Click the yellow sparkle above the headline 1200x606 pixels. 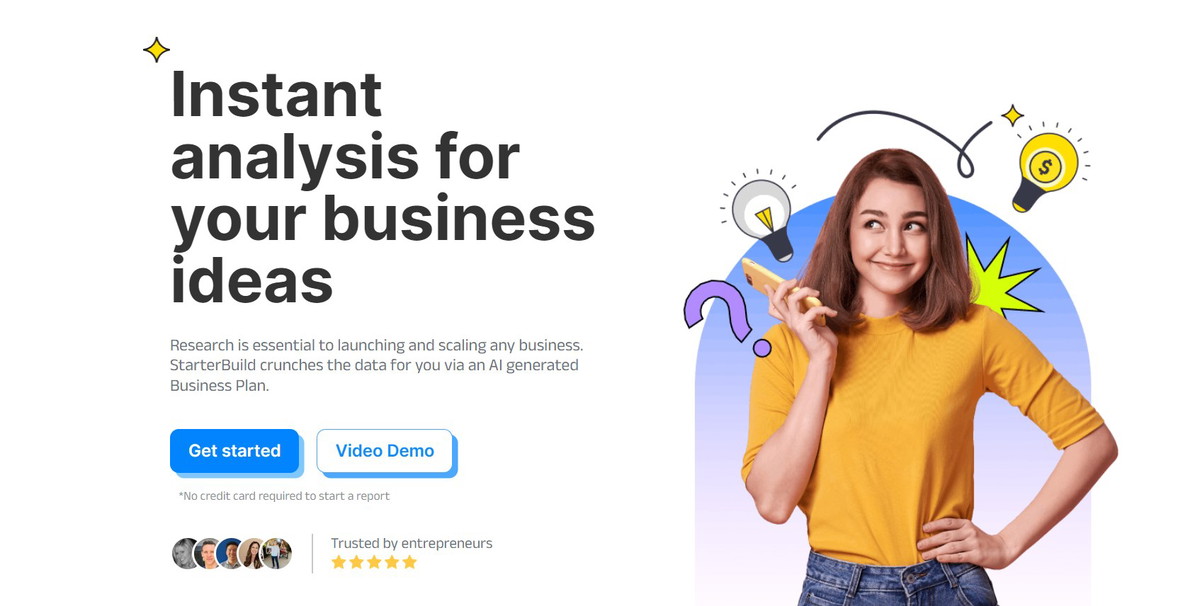click(x=156, y=49)
